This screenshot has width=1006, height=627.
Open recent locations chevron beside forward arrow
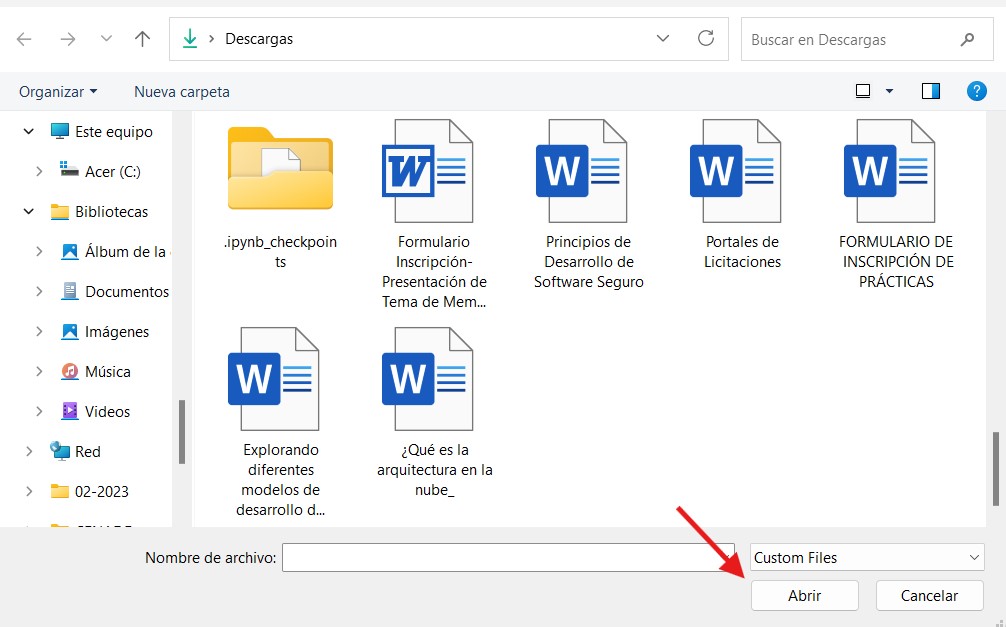pyautogui.click(x=106, y=39)
